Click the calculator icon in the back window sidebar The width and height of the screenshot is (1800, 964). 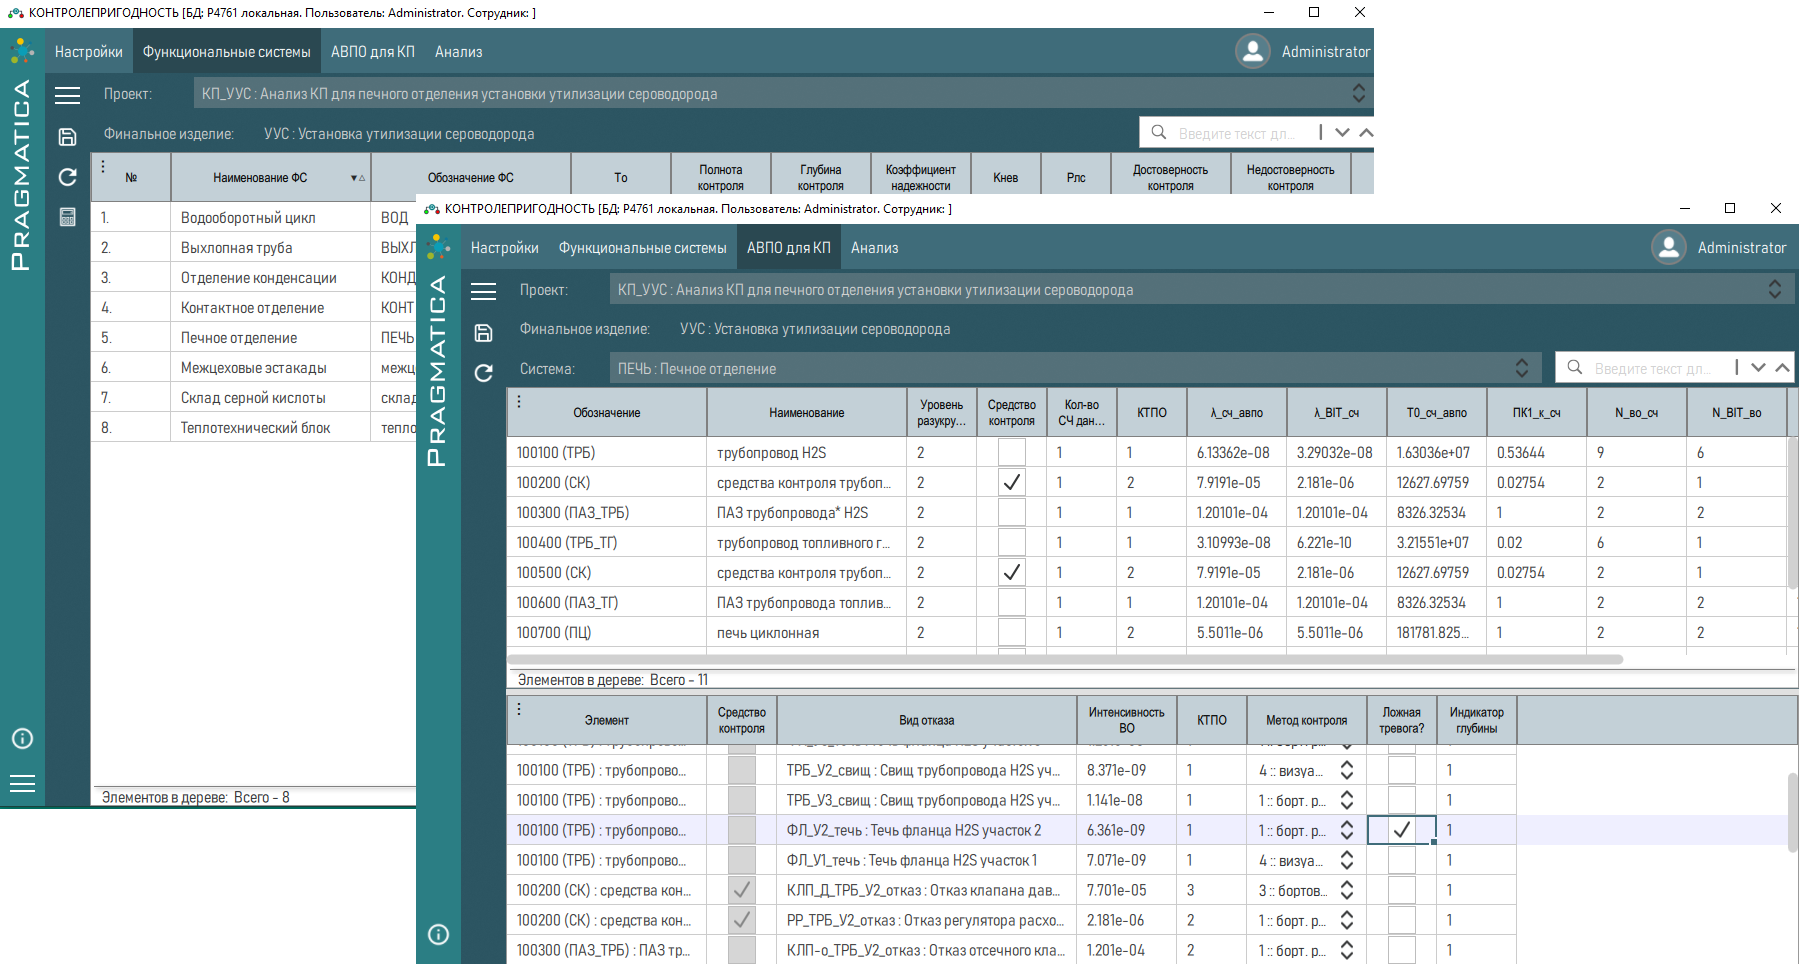tap(67, 217)
